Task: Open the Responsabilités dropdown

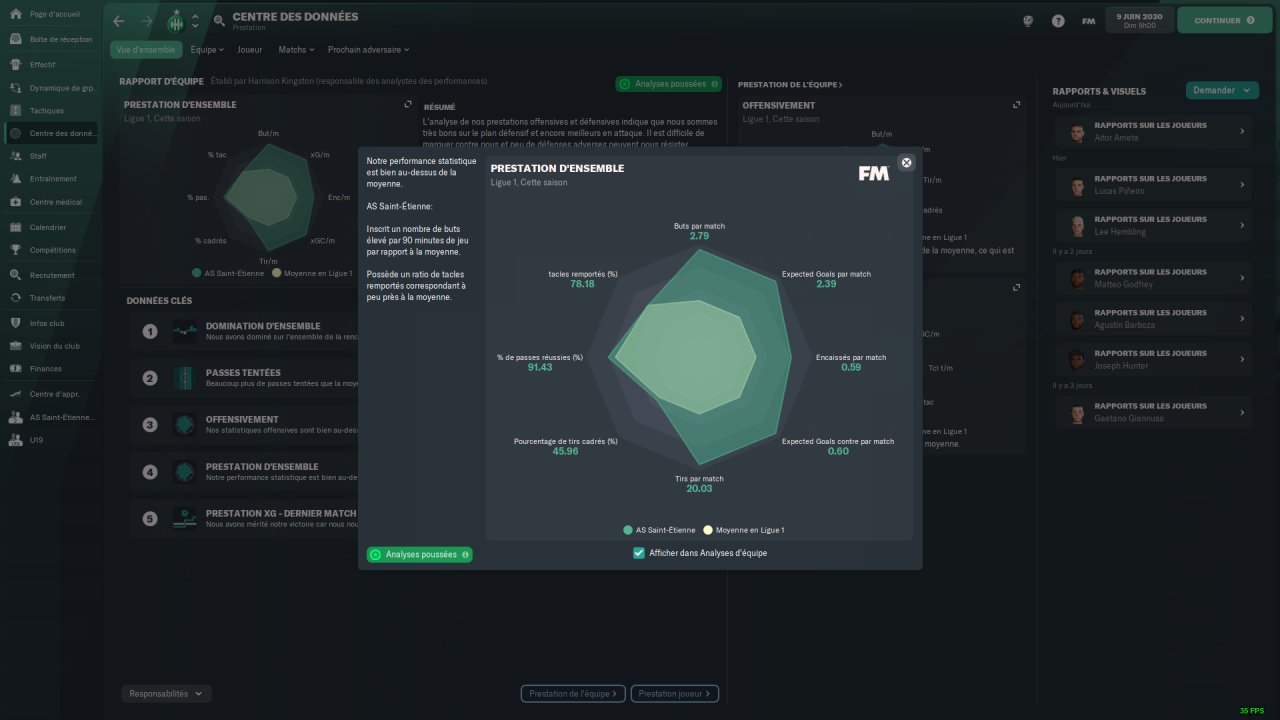Action: [166, 693]
